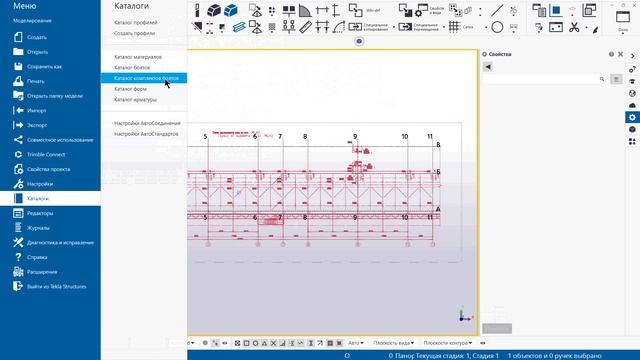Open Свойства вида view properties tool
Image resolution: width=640 pixels, height=360 pixels.
430,11
